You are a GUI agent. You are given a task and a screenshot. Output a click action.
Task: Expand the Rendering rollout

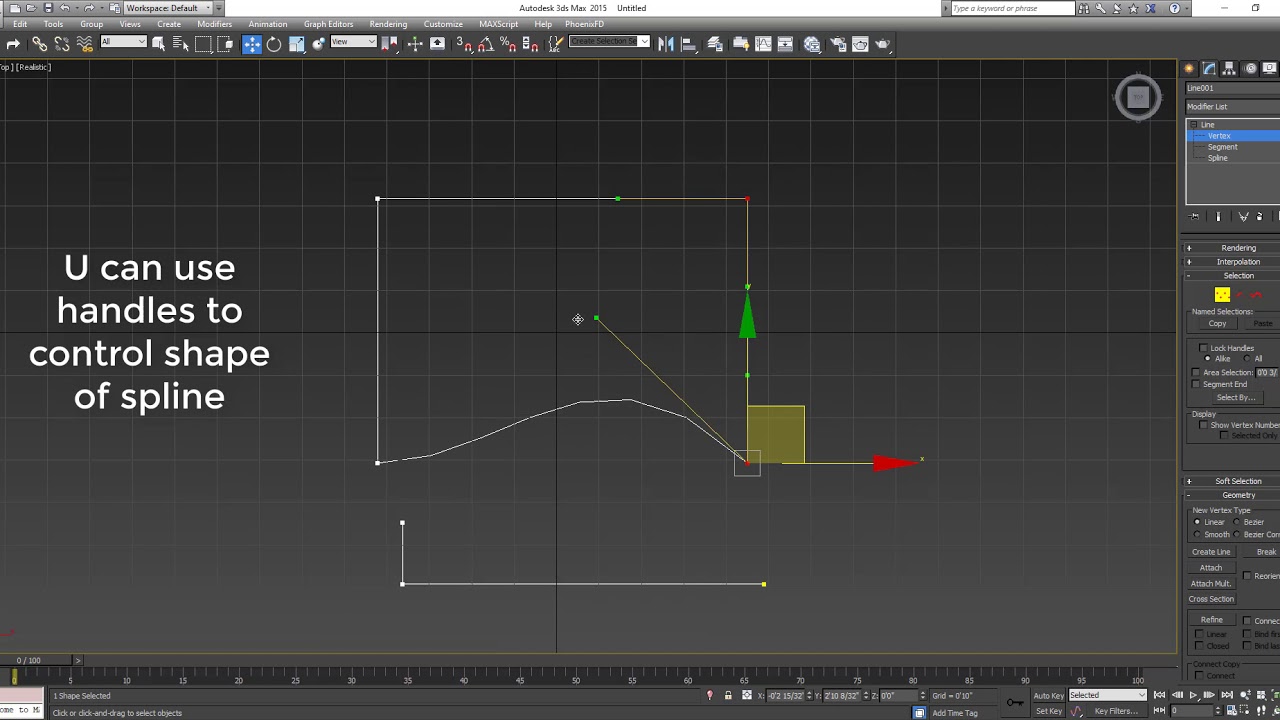click(1232, 248)
